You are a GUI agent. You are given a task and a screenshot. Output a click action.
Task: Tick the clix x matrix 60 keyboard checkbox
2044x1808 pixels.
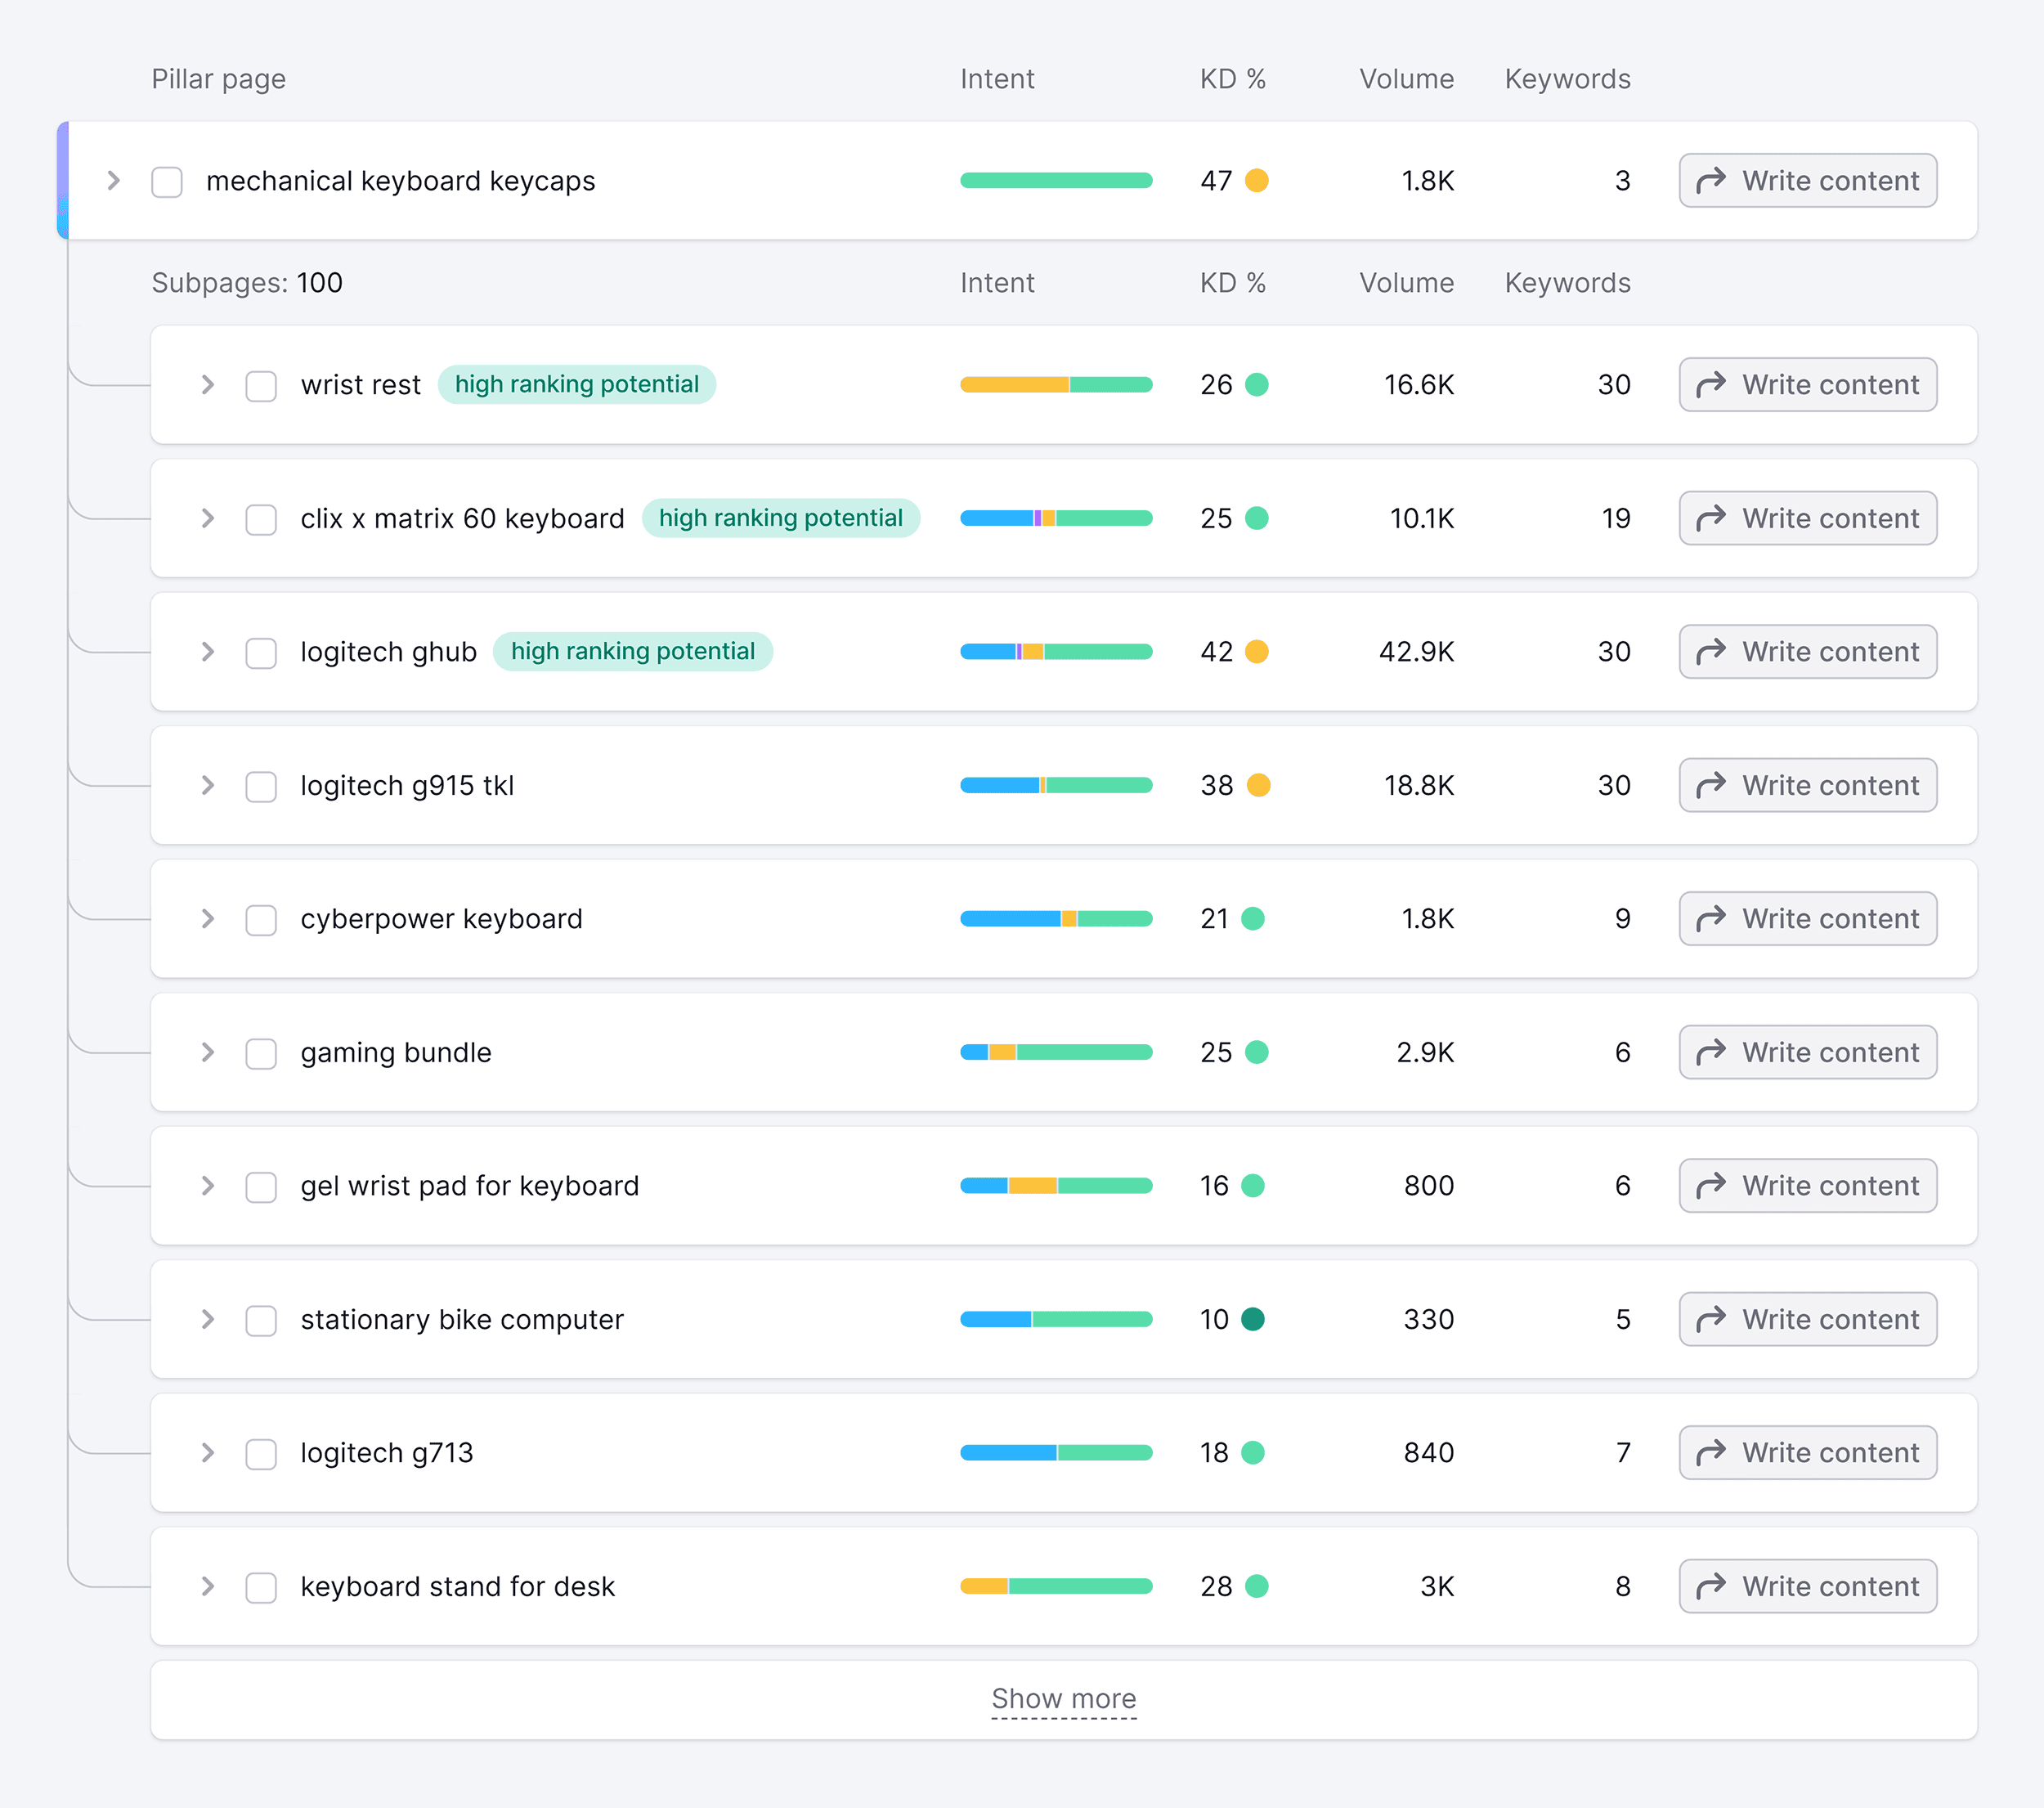coord(261,519)
